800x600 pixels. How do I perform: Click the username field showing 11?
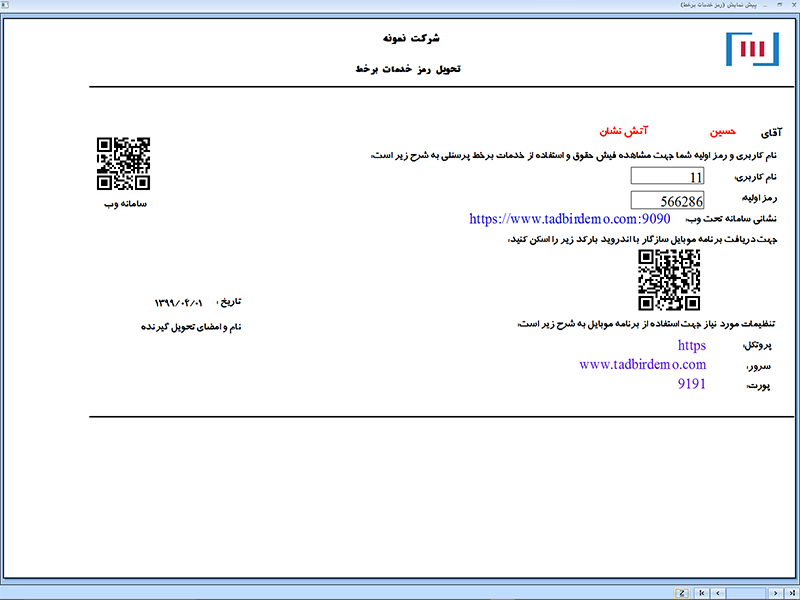668,177
